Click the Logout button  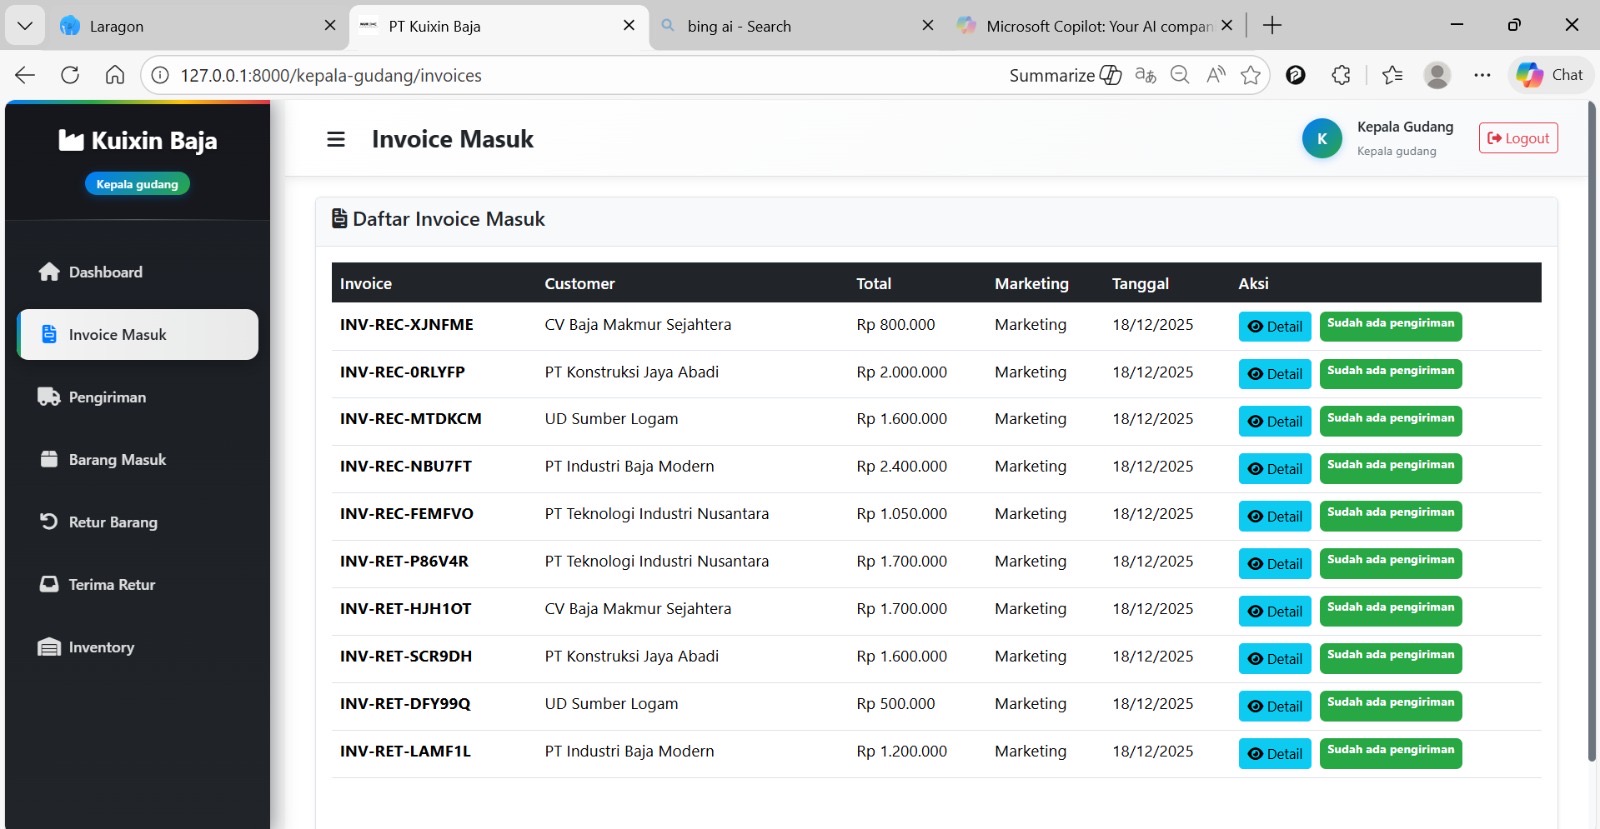coord(1518,138)
